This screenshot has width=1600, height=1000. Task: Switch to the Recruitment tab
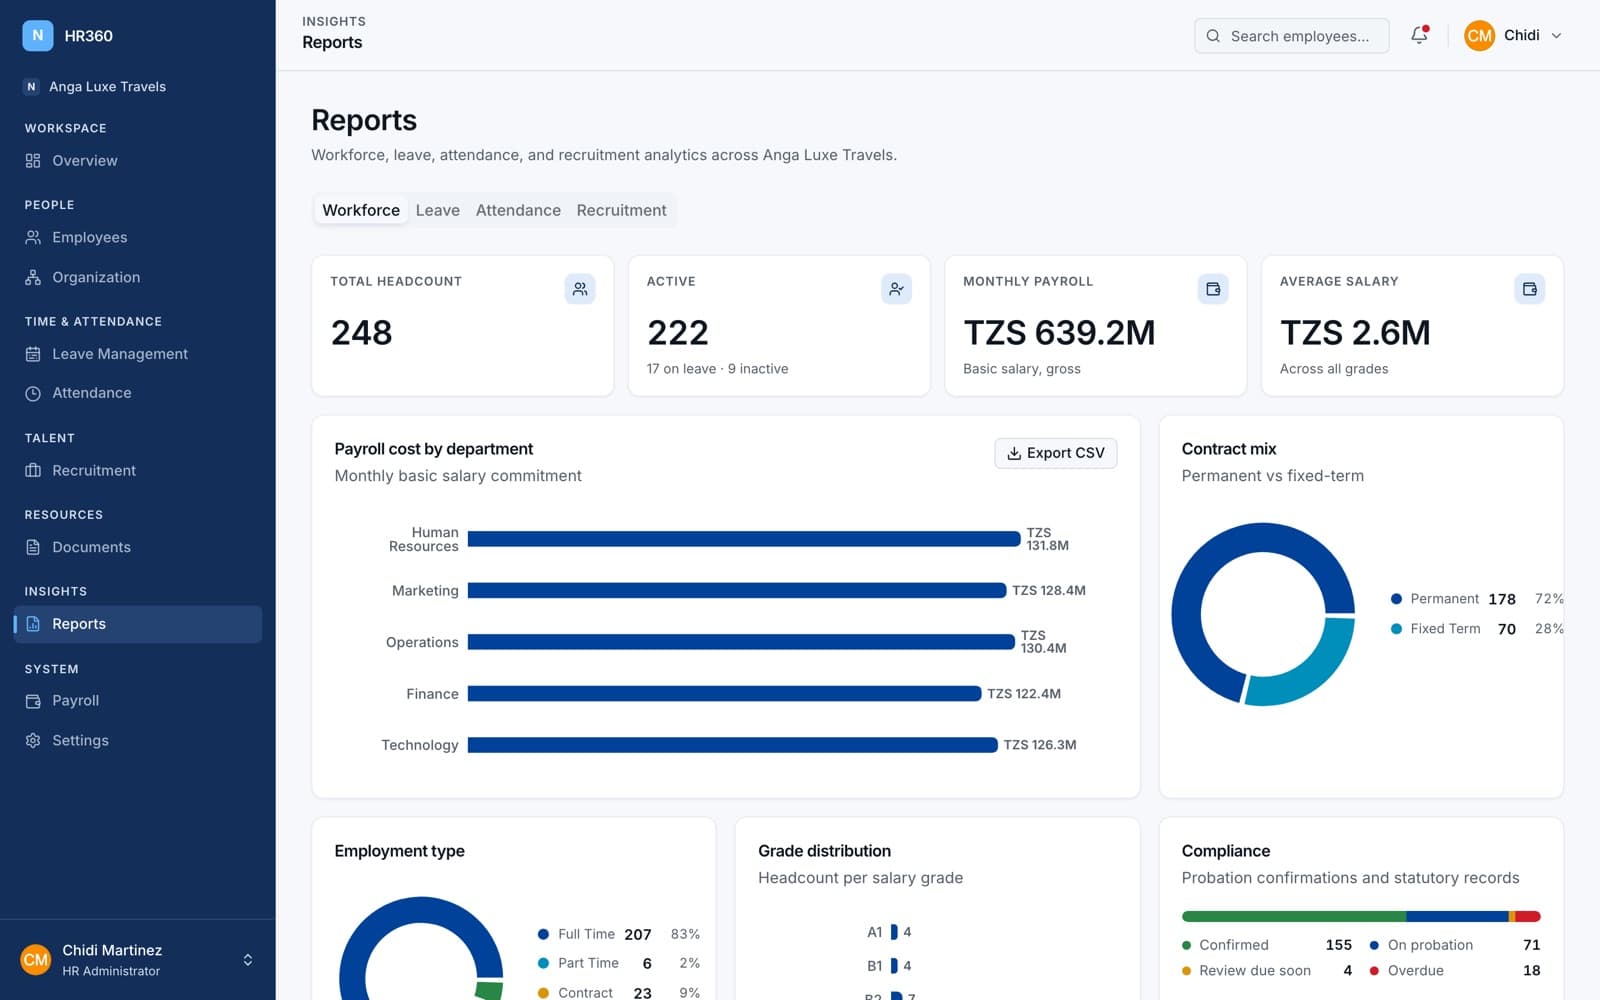621,210
